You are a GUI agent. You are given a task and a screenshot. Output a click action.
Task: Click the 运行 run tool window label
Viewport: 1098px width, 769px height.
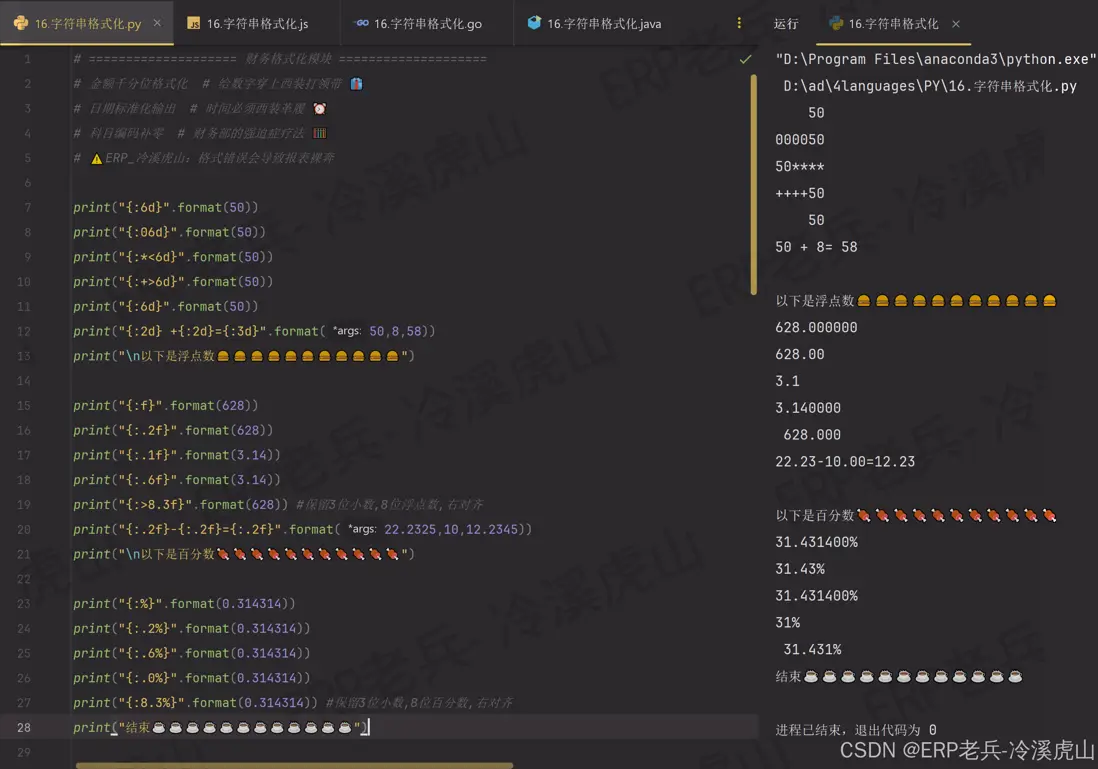coord(786,24)
